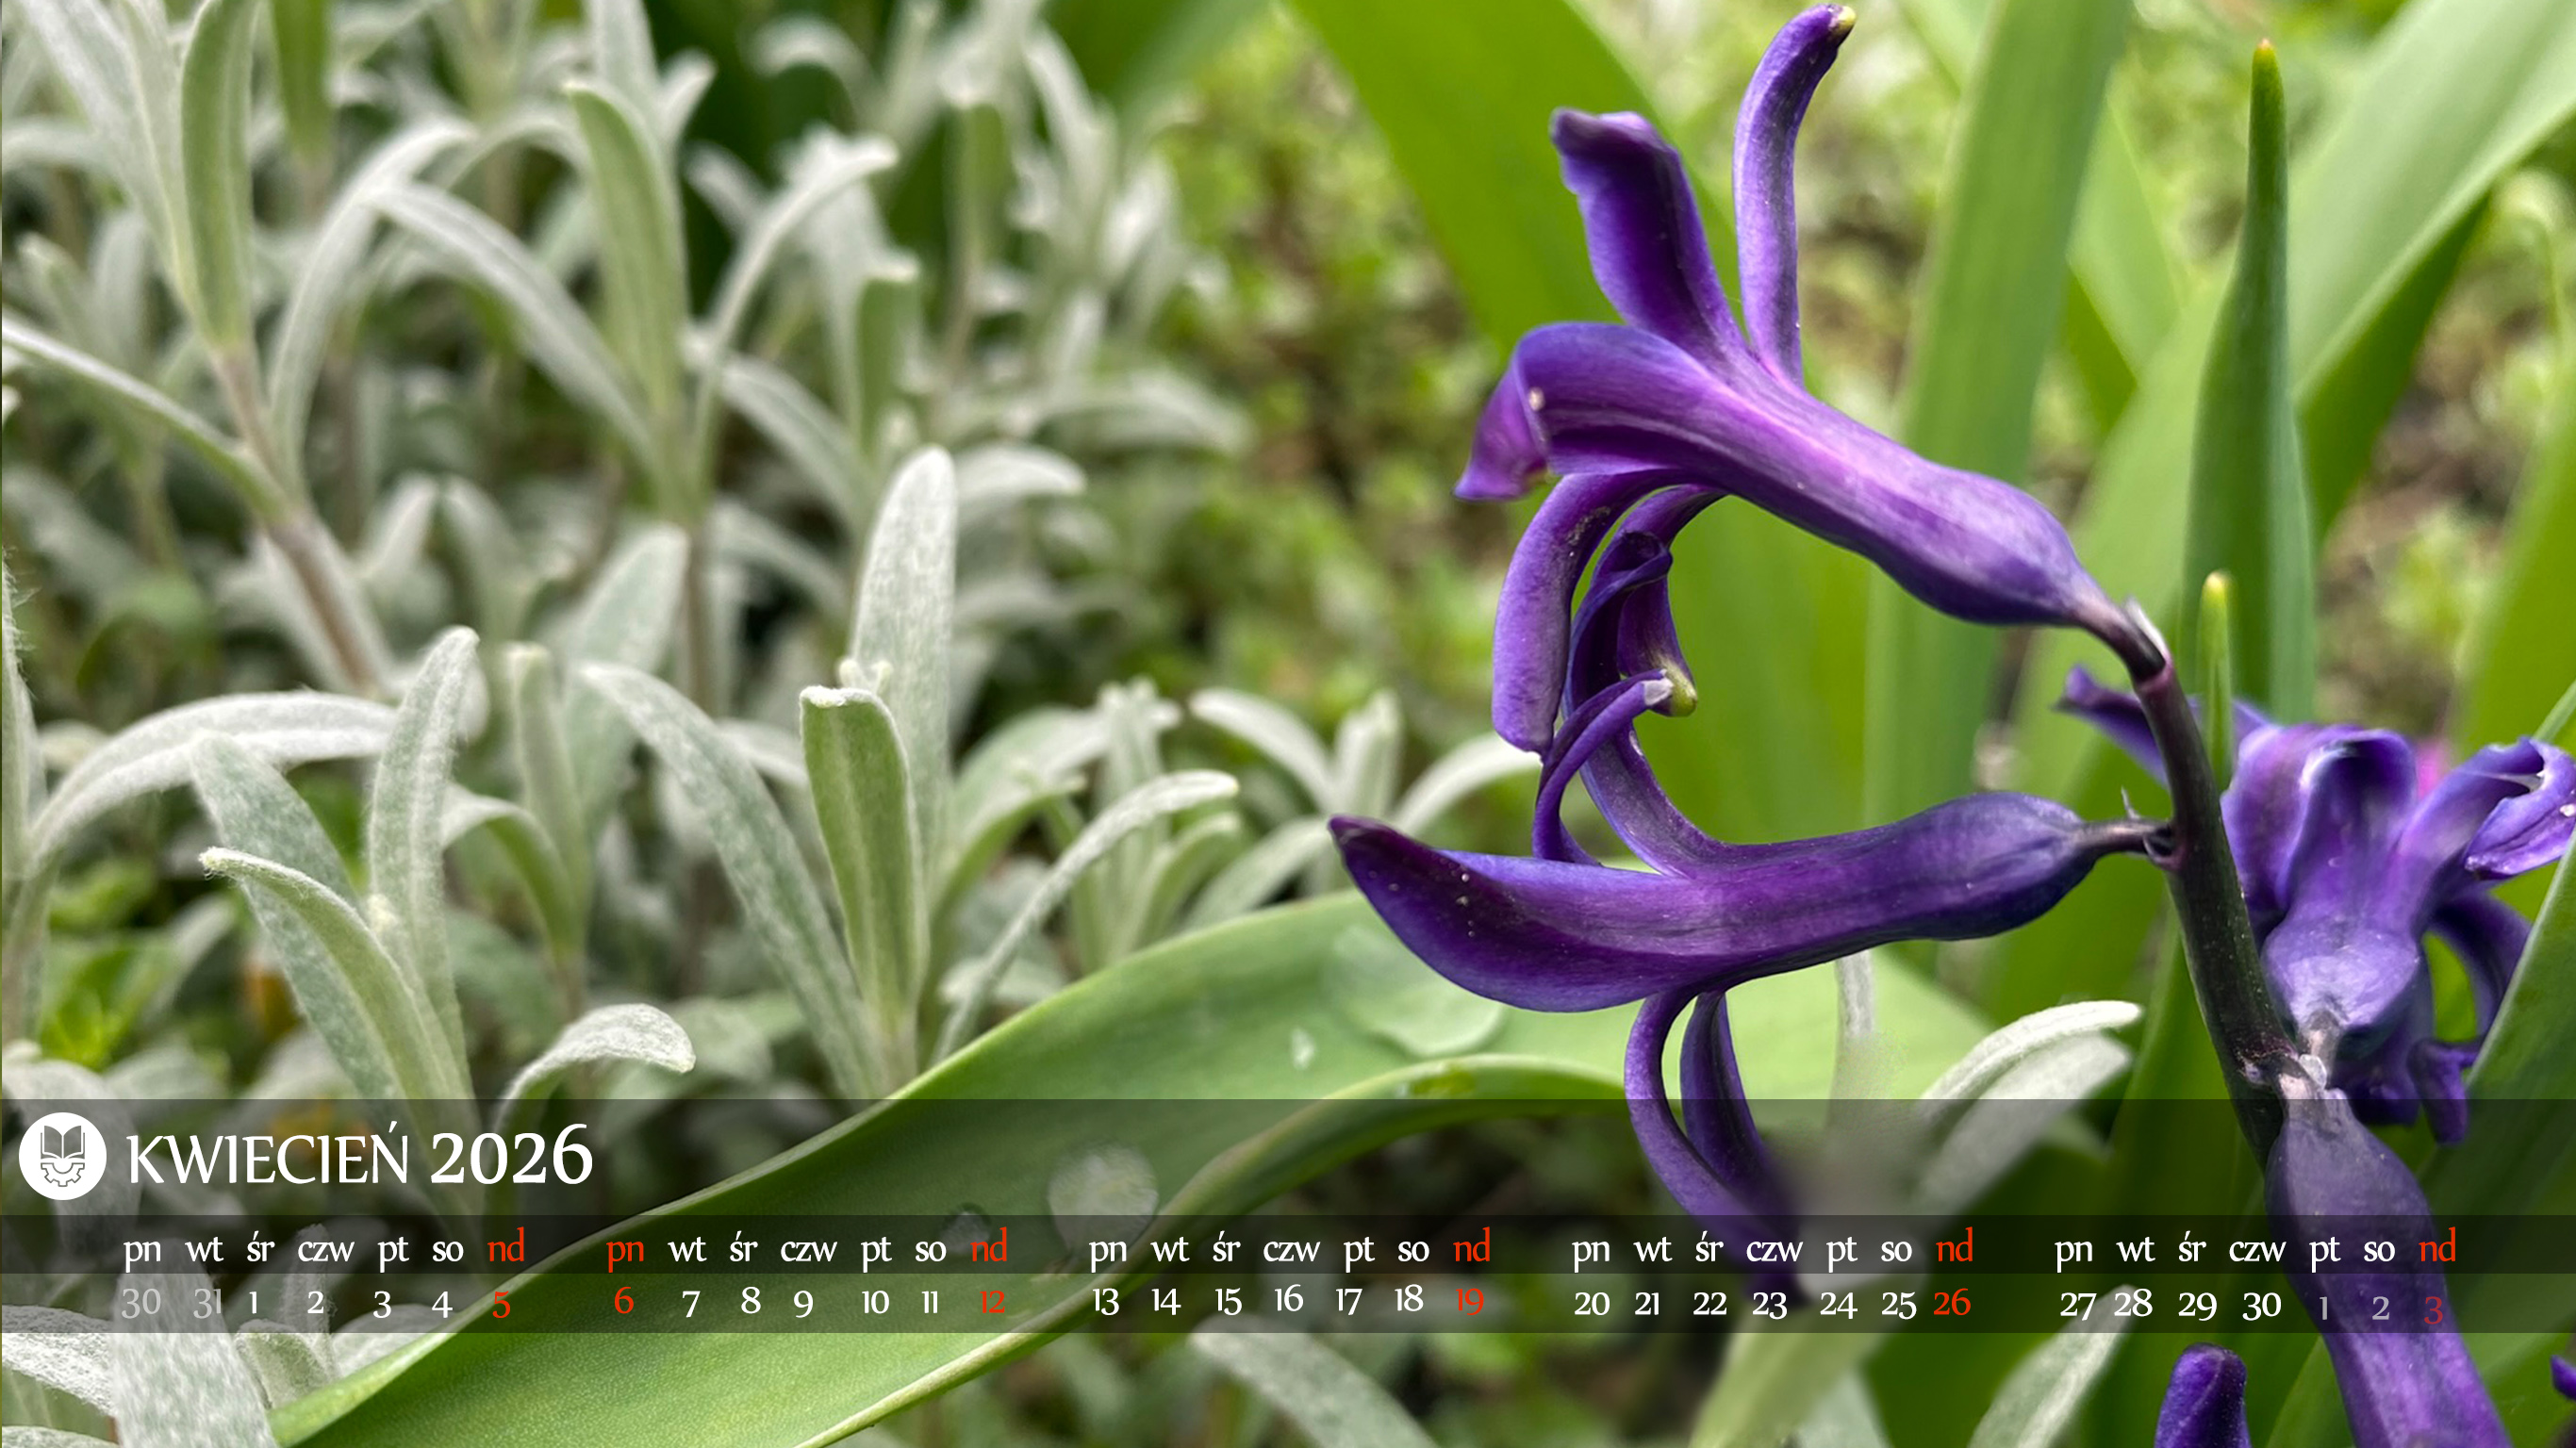The image size is (2576, 1448).
Task: Select date 1 in the first week
Action: click(254, 1304)
